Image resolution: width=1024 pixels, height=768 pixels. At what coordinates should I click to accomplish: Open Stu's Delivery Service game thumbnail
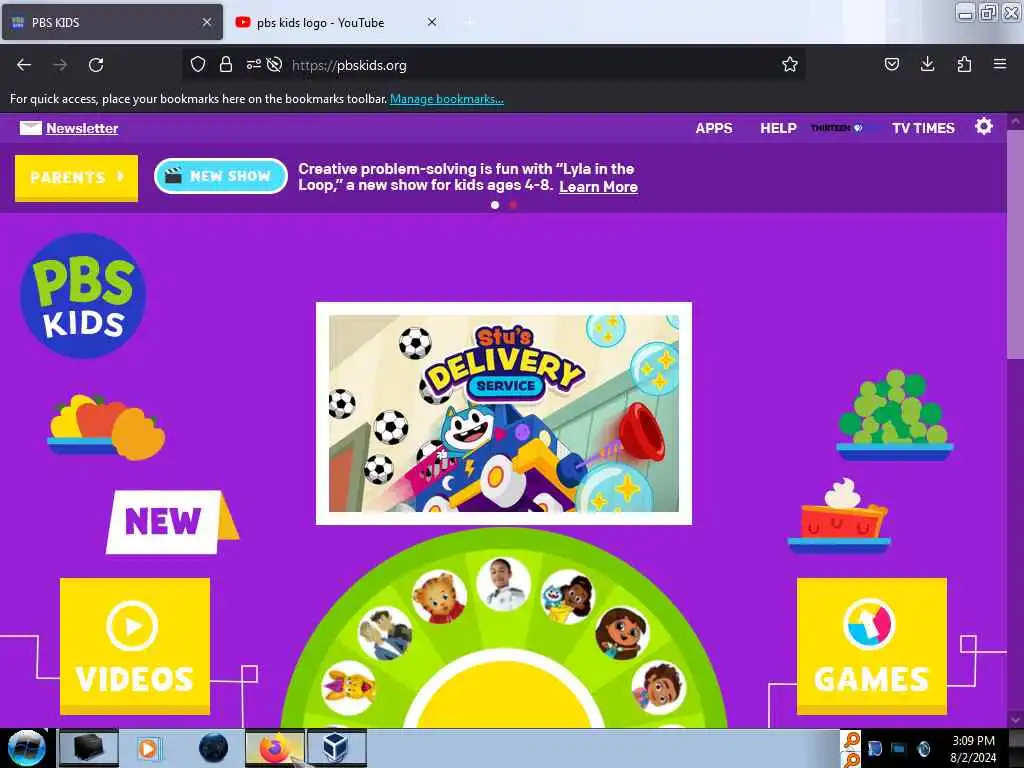pos(504,413)
